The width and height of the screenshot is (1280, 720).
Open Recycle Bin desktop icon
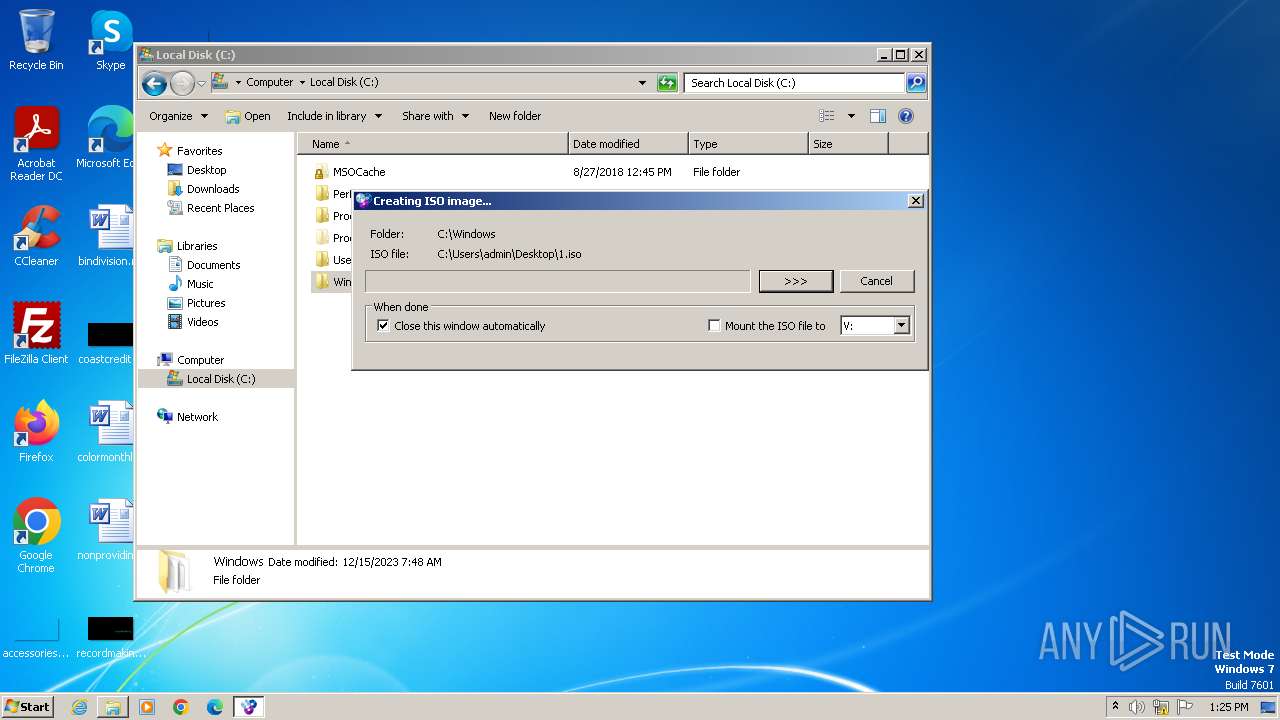(36, 40)
